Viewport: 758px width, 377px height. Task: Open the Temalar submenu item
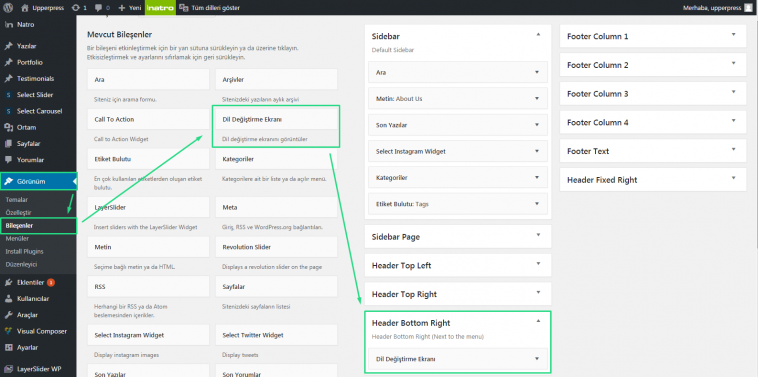[17, 200]
